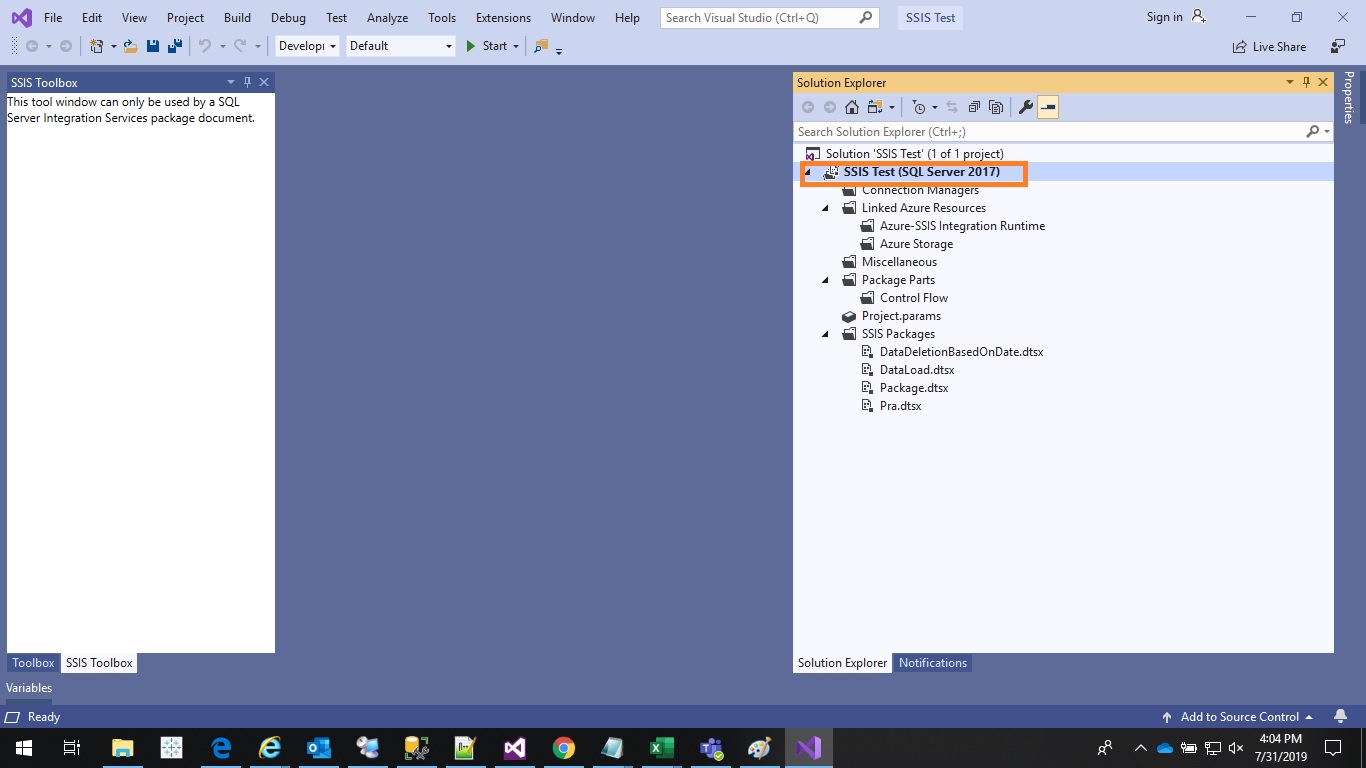Screen dimensions: 1366x768
Task: Open the Debug menu
Action: [288, 17]
